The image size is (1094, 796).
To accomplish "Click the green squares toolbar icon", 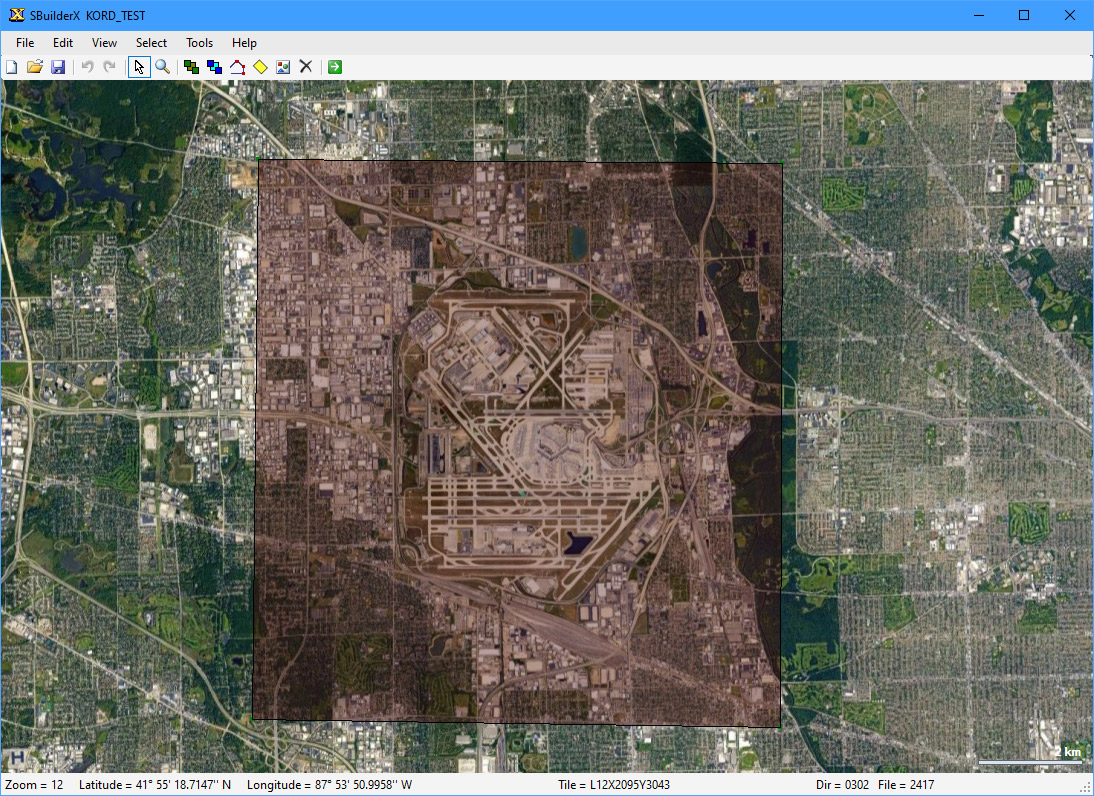I will 191,67.
